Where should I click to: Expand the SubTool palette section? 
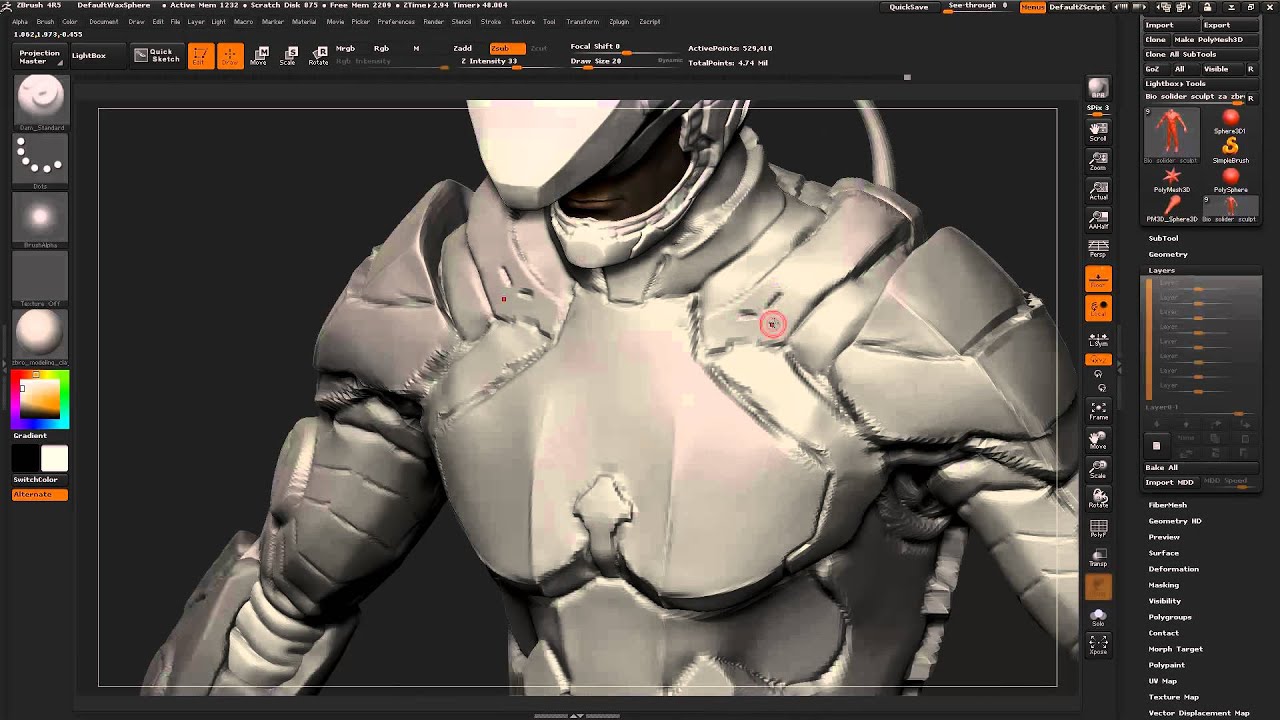click(x=1163, y=238)
